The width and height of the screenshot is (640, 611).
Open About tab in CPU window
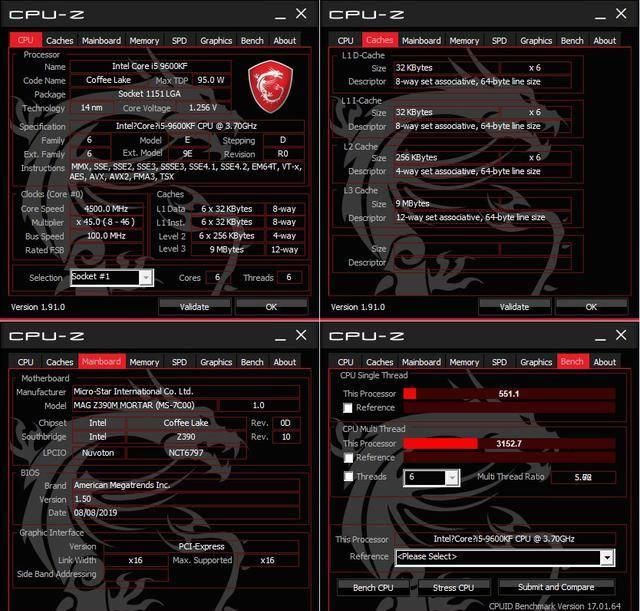(x=284, y=40)
